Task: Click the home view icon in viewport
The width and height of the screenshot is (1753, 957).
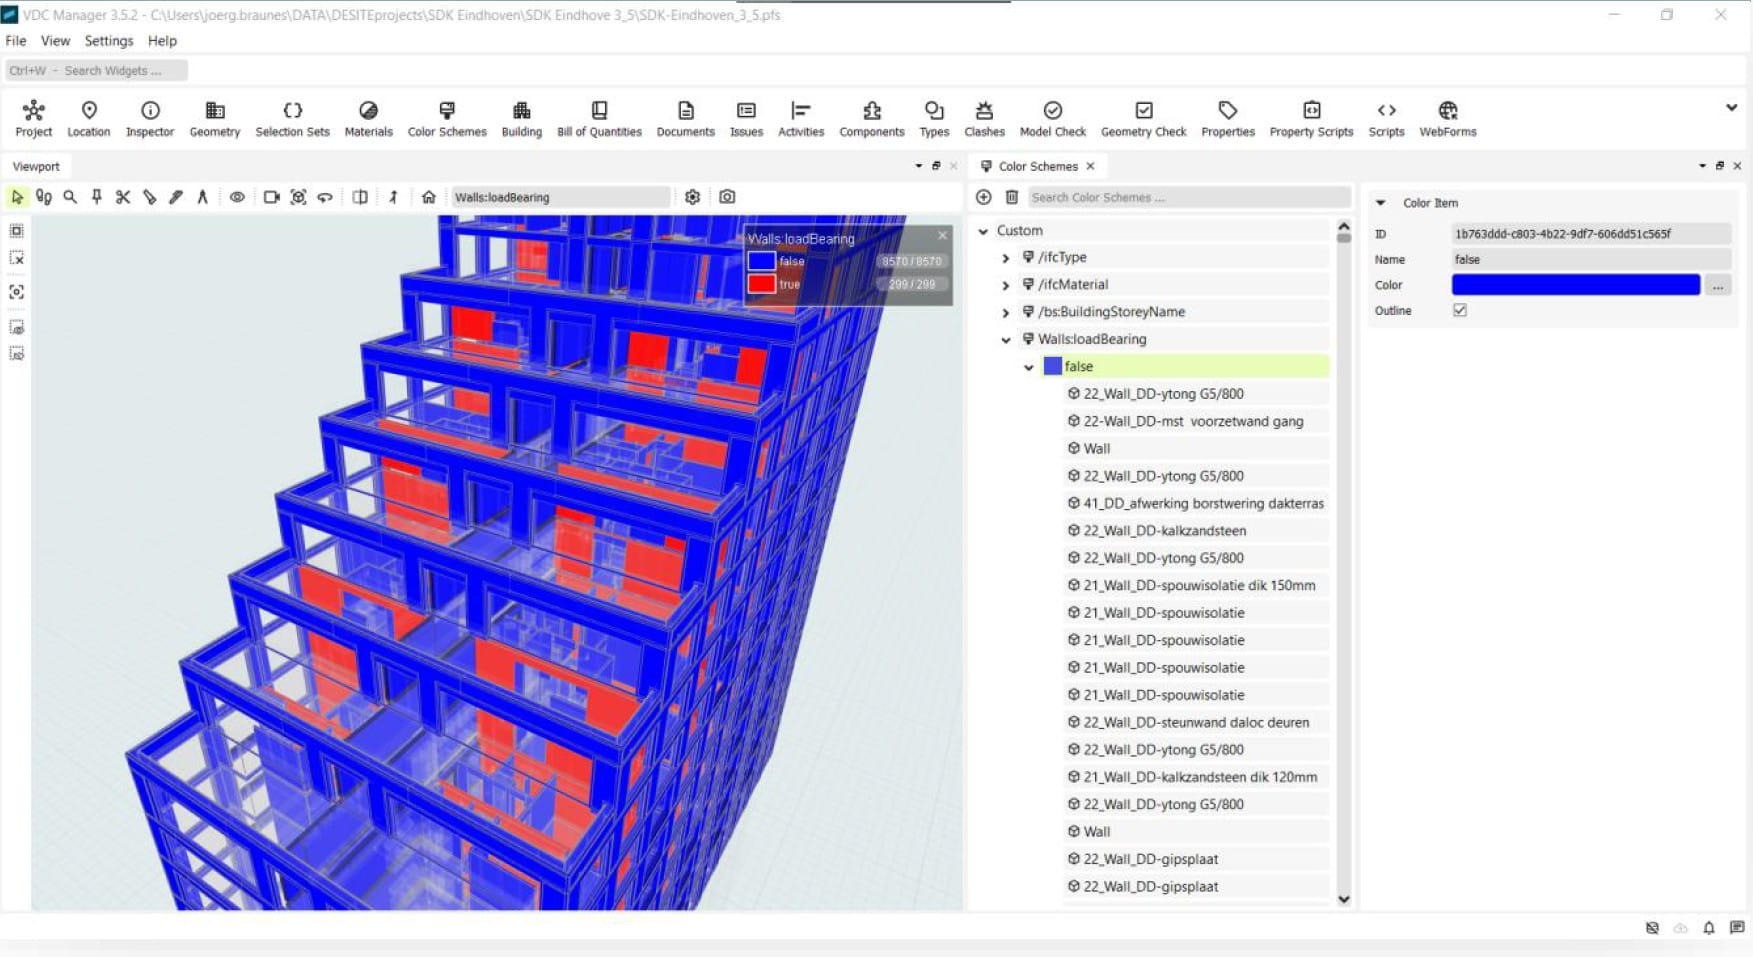Action: pyautogui.click(x=428, y=197)
